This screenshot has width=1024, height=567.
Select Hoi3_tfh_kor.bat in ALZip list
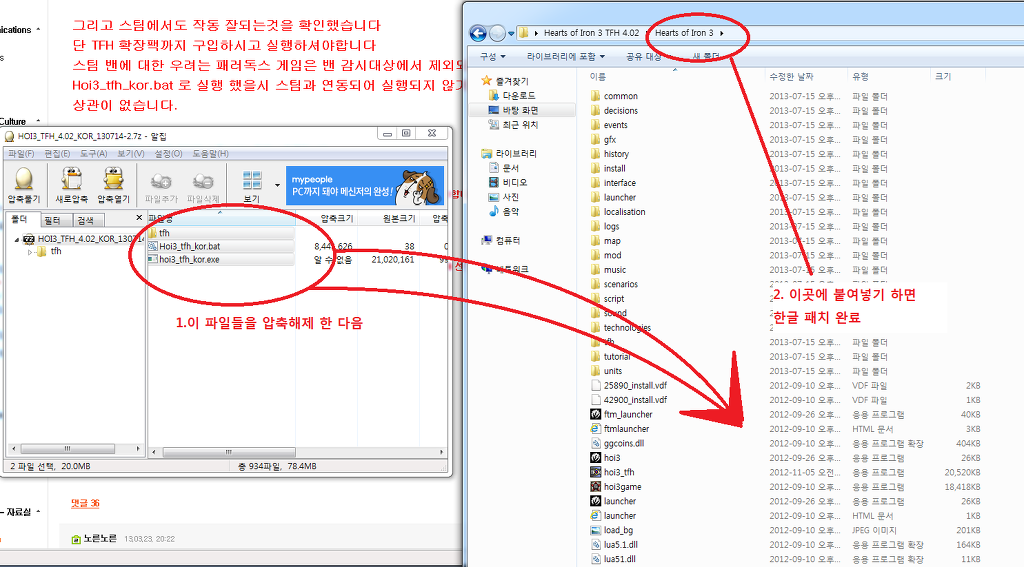click(184, 246)
